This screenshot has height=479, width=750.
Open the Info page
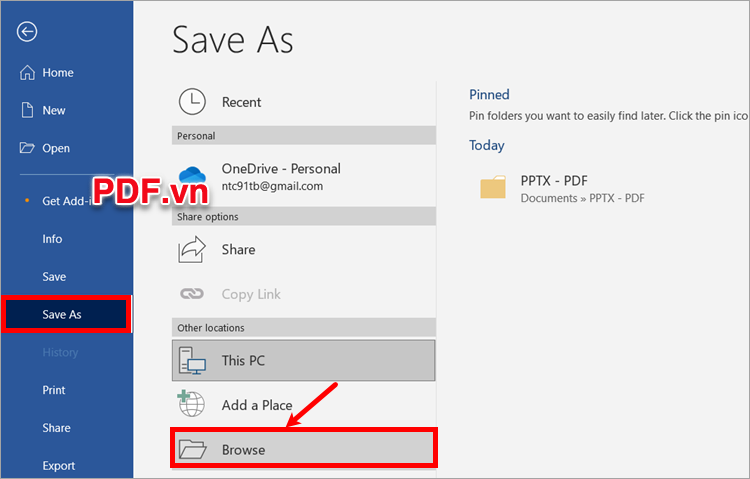point(52,239)
